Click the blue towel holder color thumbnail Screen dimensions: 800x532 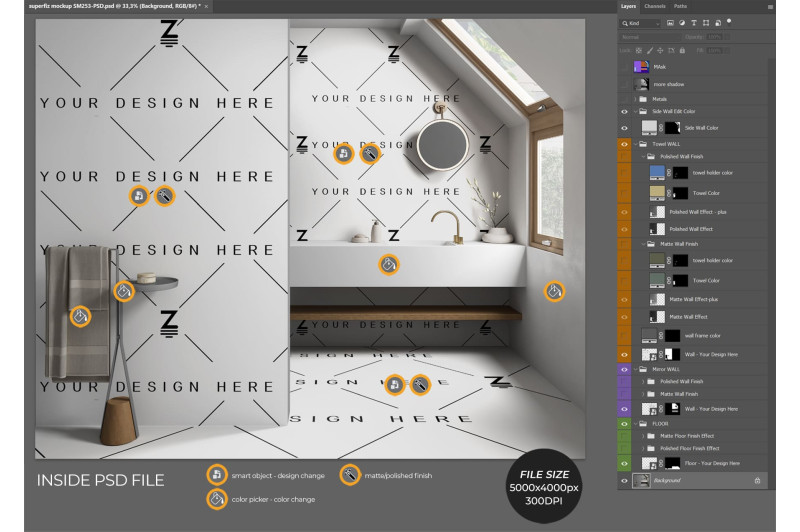(657, 172)
